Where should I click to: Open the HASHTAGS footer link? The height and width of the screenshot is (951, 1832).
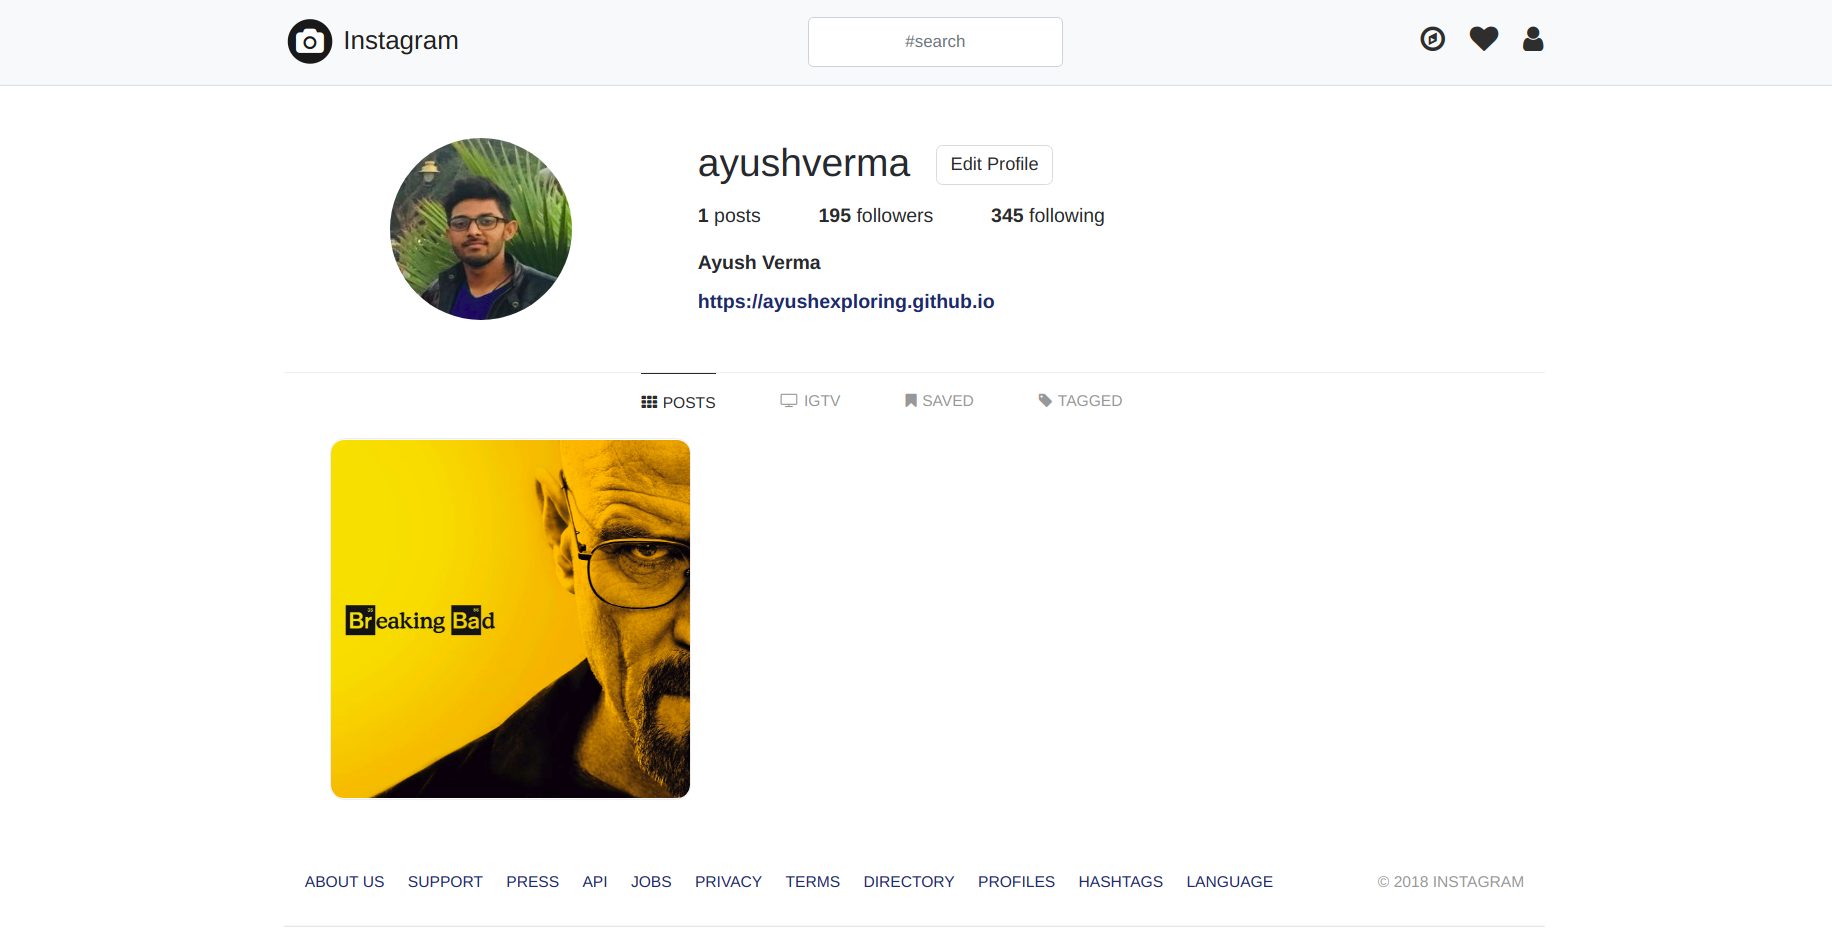tap(1120, 882)
